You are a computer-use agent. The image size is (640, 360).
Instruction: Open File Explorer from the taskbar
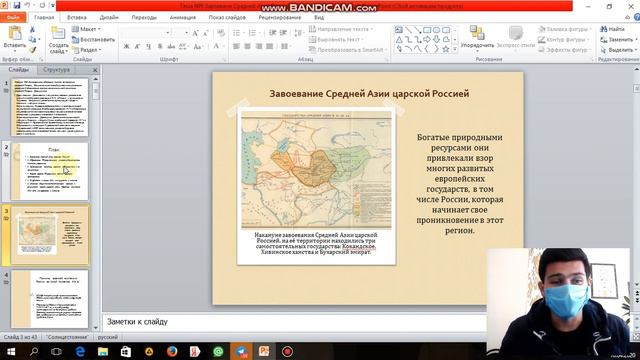click(103, 351)
